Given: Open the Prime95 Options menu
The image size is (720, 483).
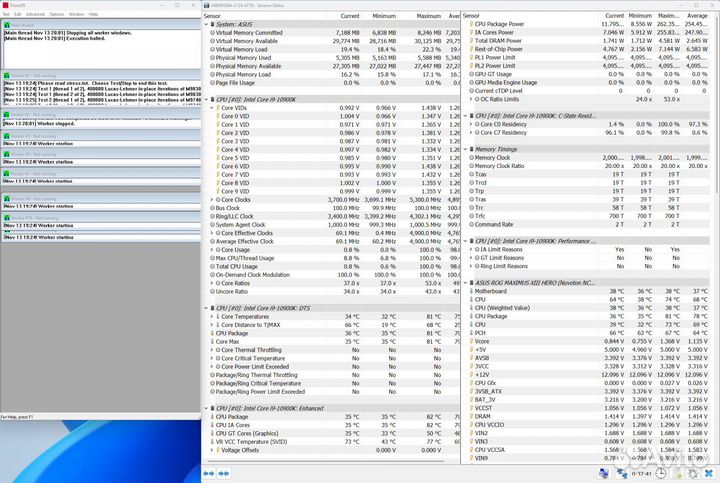Looking at the screenshot, I should pos(57,14).
